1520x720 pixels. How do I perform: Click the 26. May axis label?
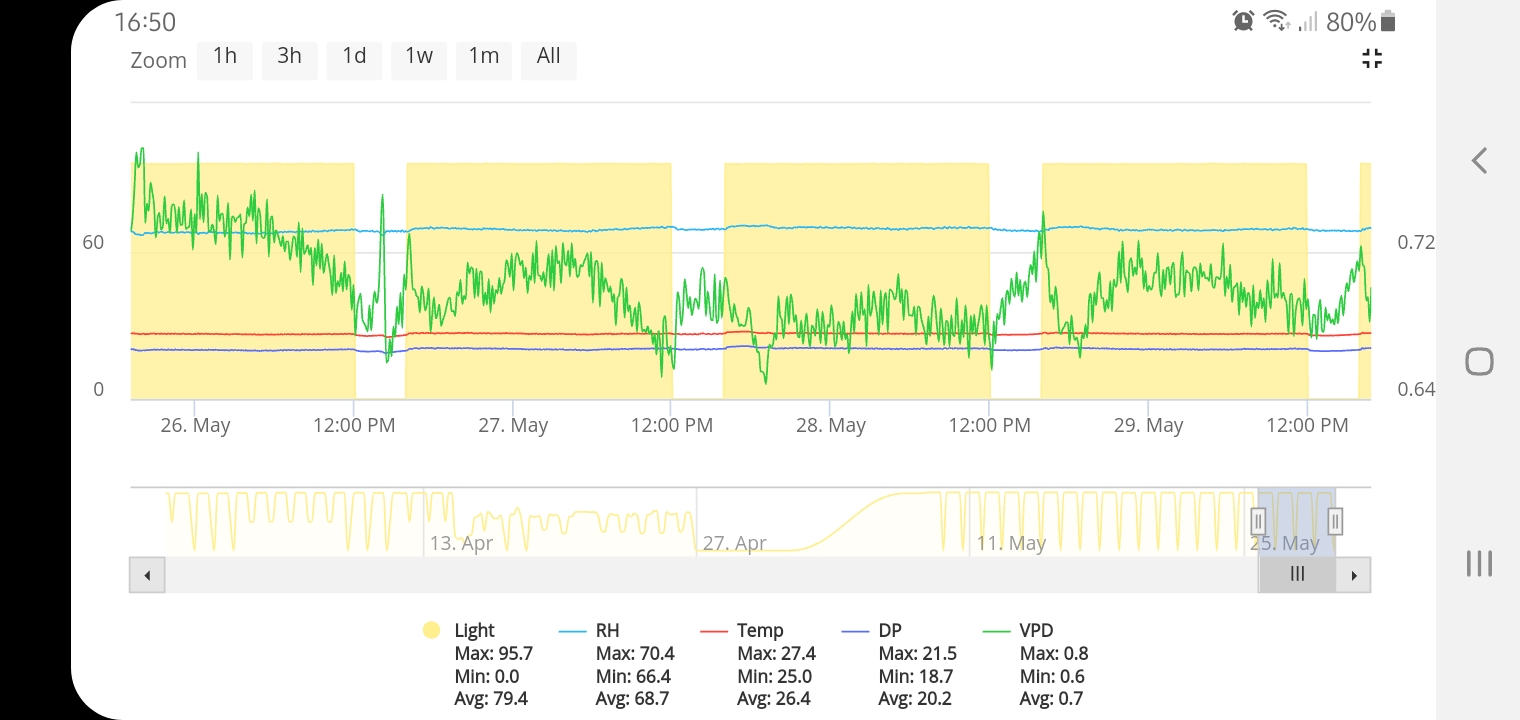tap(195, 425)
